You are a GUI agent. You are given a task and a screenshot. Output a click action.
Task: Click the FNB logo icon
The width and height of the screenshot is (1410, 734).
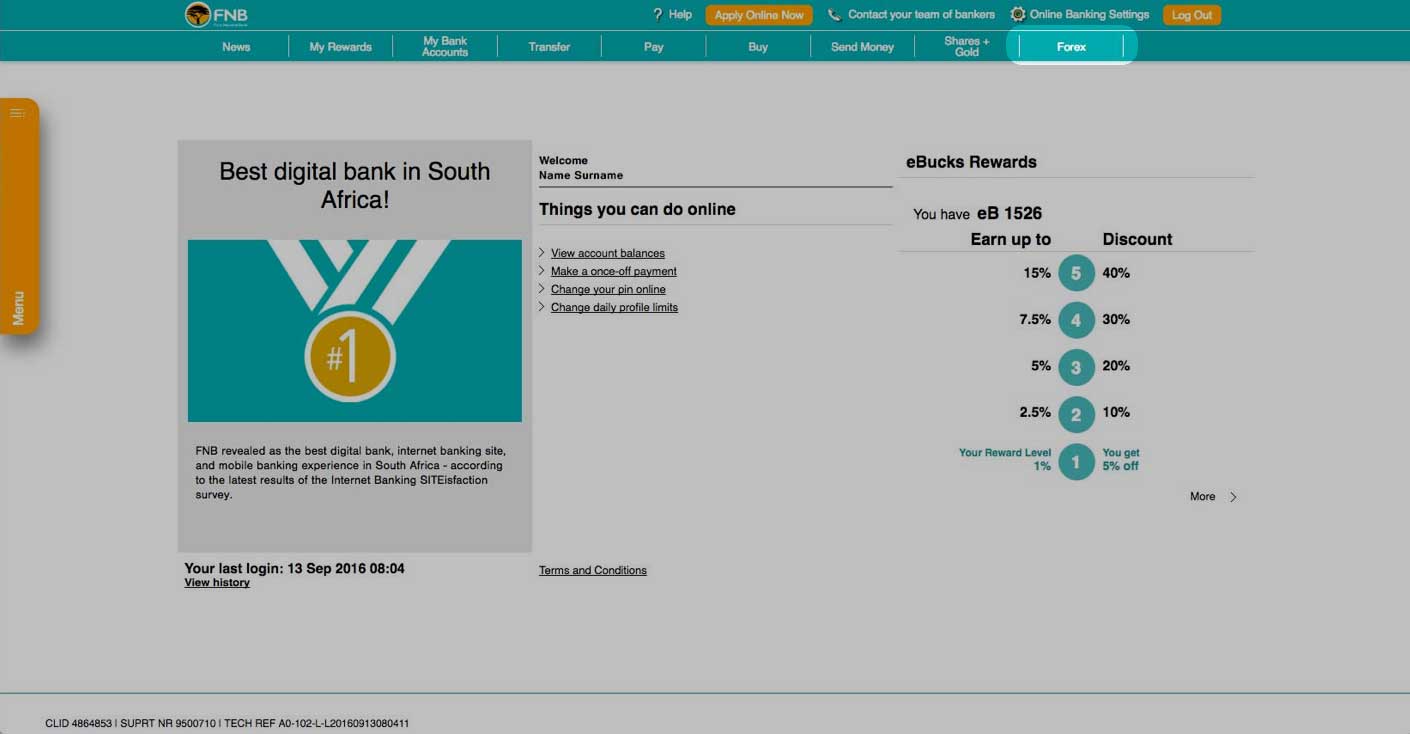pos(198,15)
